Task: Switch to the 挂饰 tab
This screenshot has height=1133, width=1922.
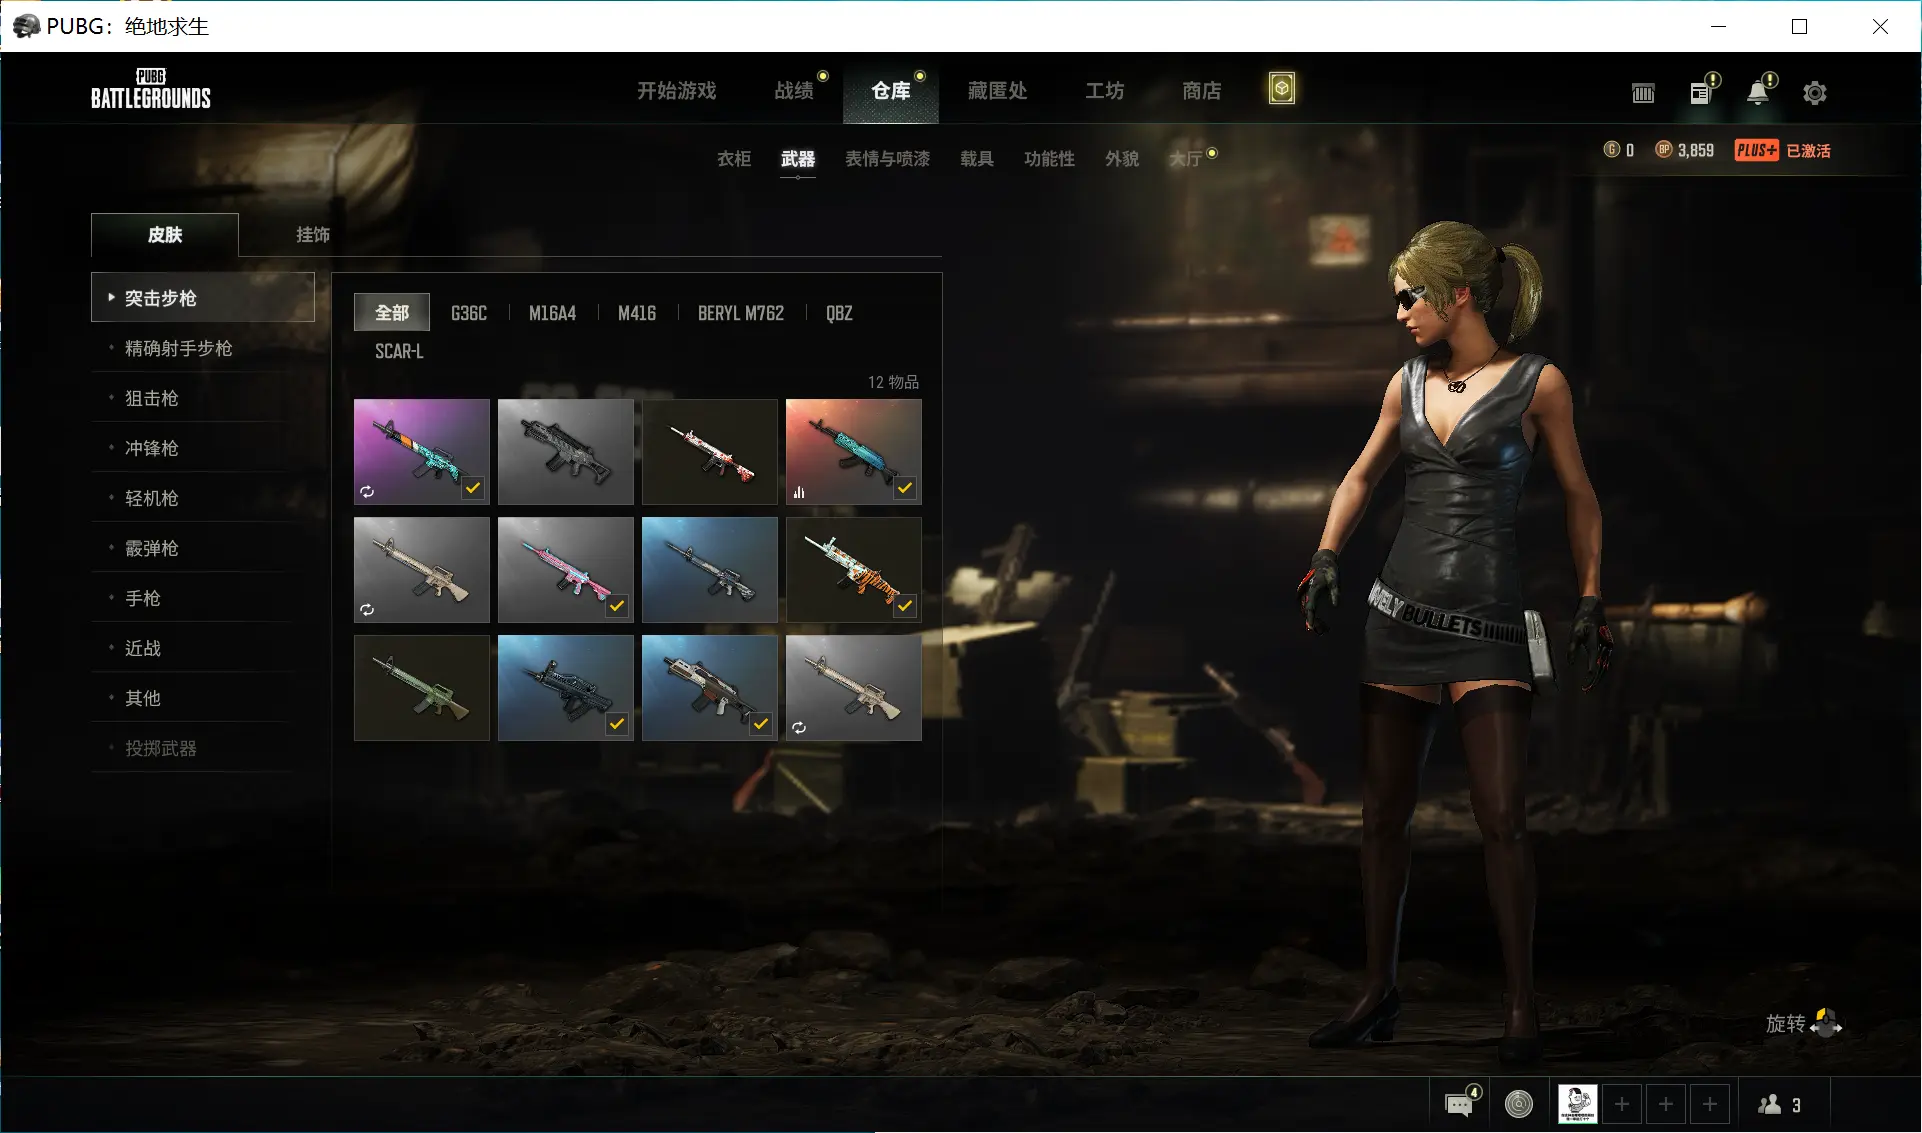Action: 313,234
